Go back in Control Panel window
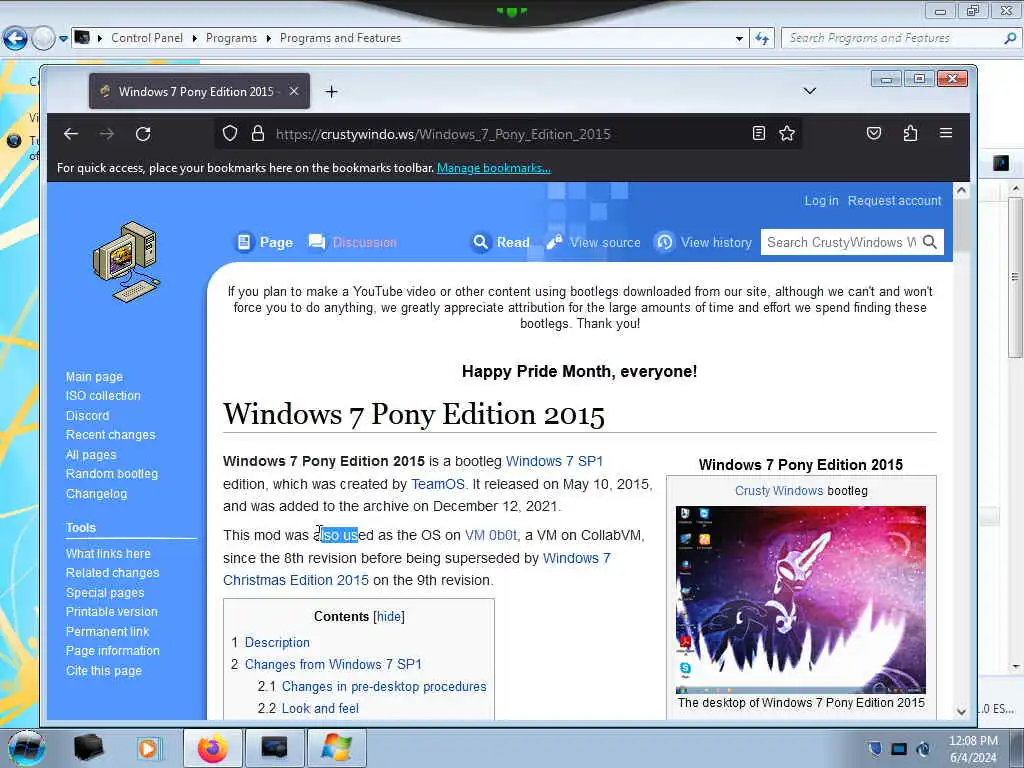 15,39
